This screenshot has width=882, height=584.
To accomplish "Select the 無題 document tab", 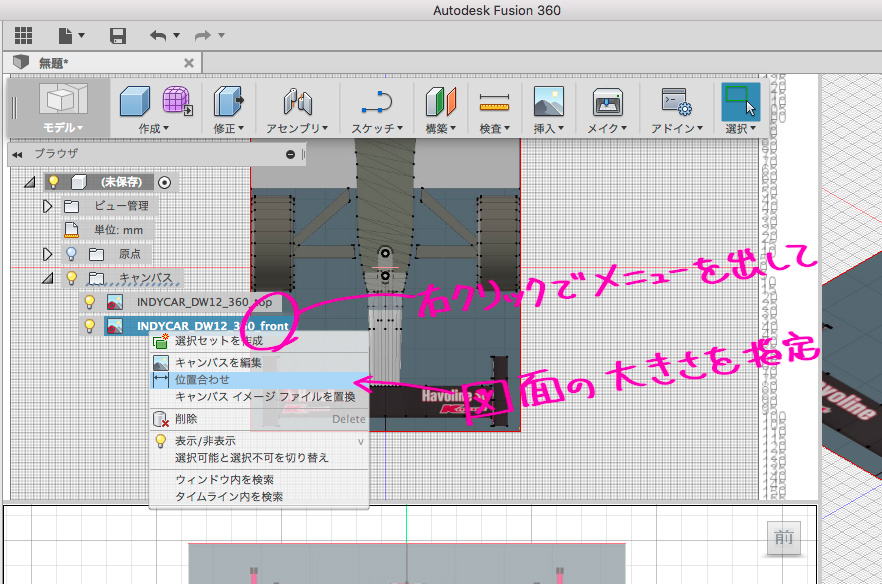I will coord(103,63).
